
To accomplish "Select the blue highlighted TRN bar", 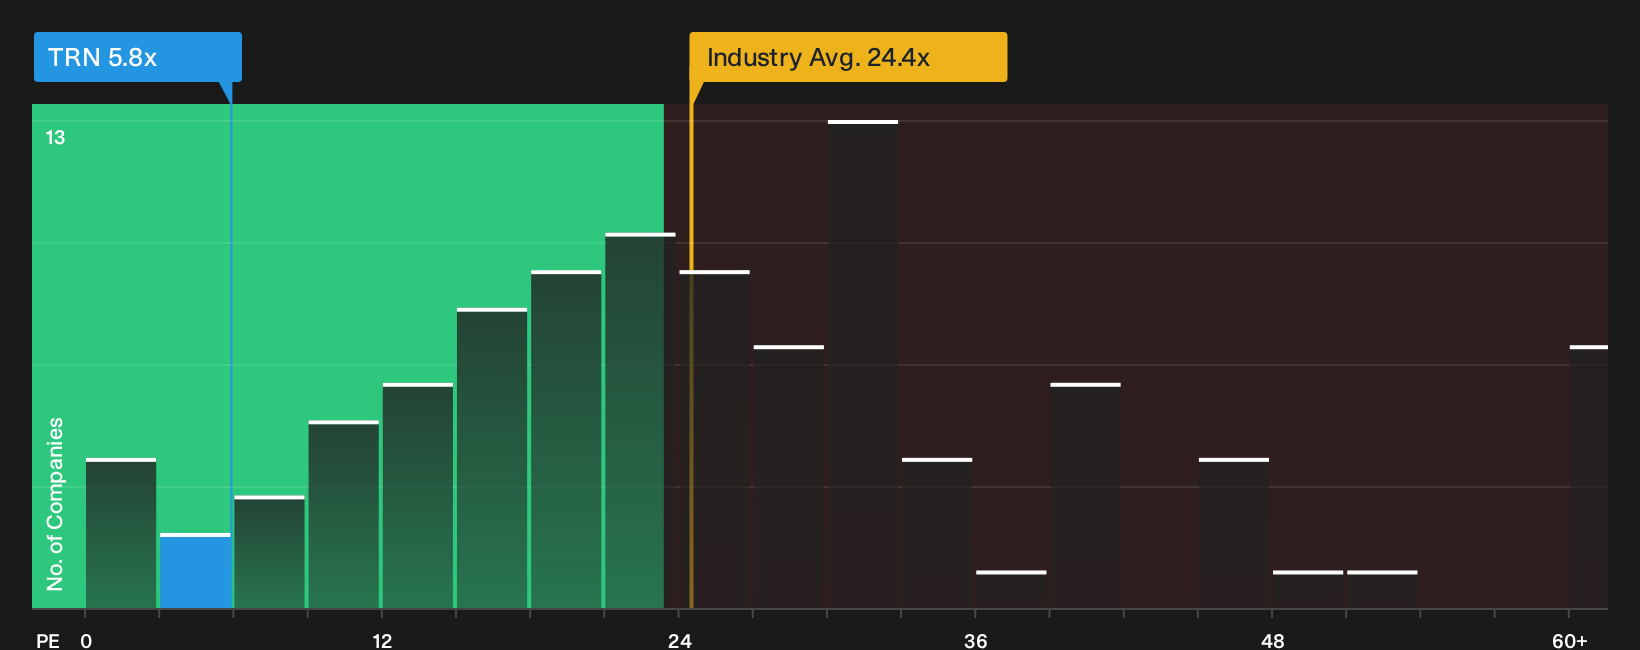I will pos(195,571).
